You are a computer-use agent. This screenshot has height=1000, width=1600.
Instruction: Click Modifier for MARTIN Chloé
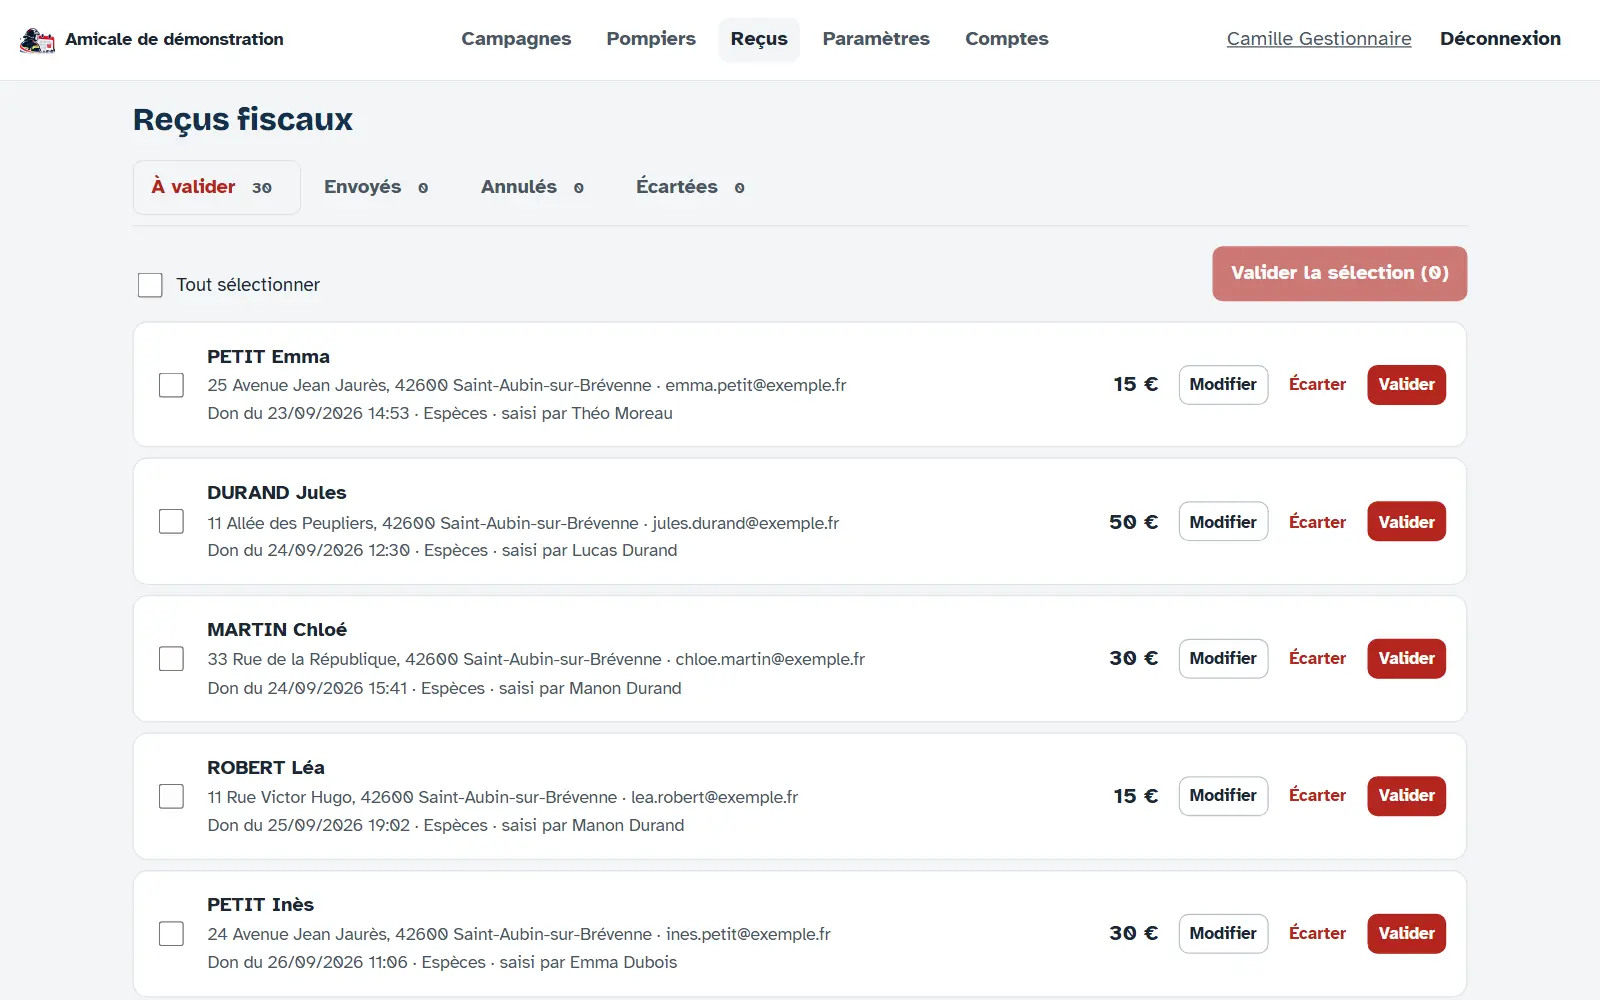click(x=1223, y=659)
